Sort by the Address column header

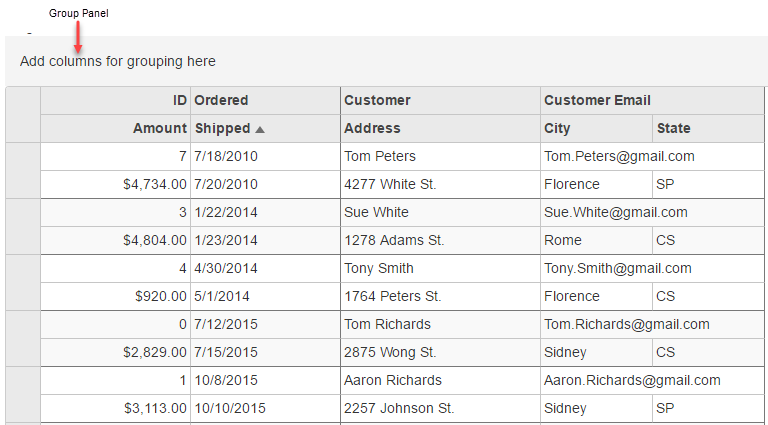click(440, 128)
